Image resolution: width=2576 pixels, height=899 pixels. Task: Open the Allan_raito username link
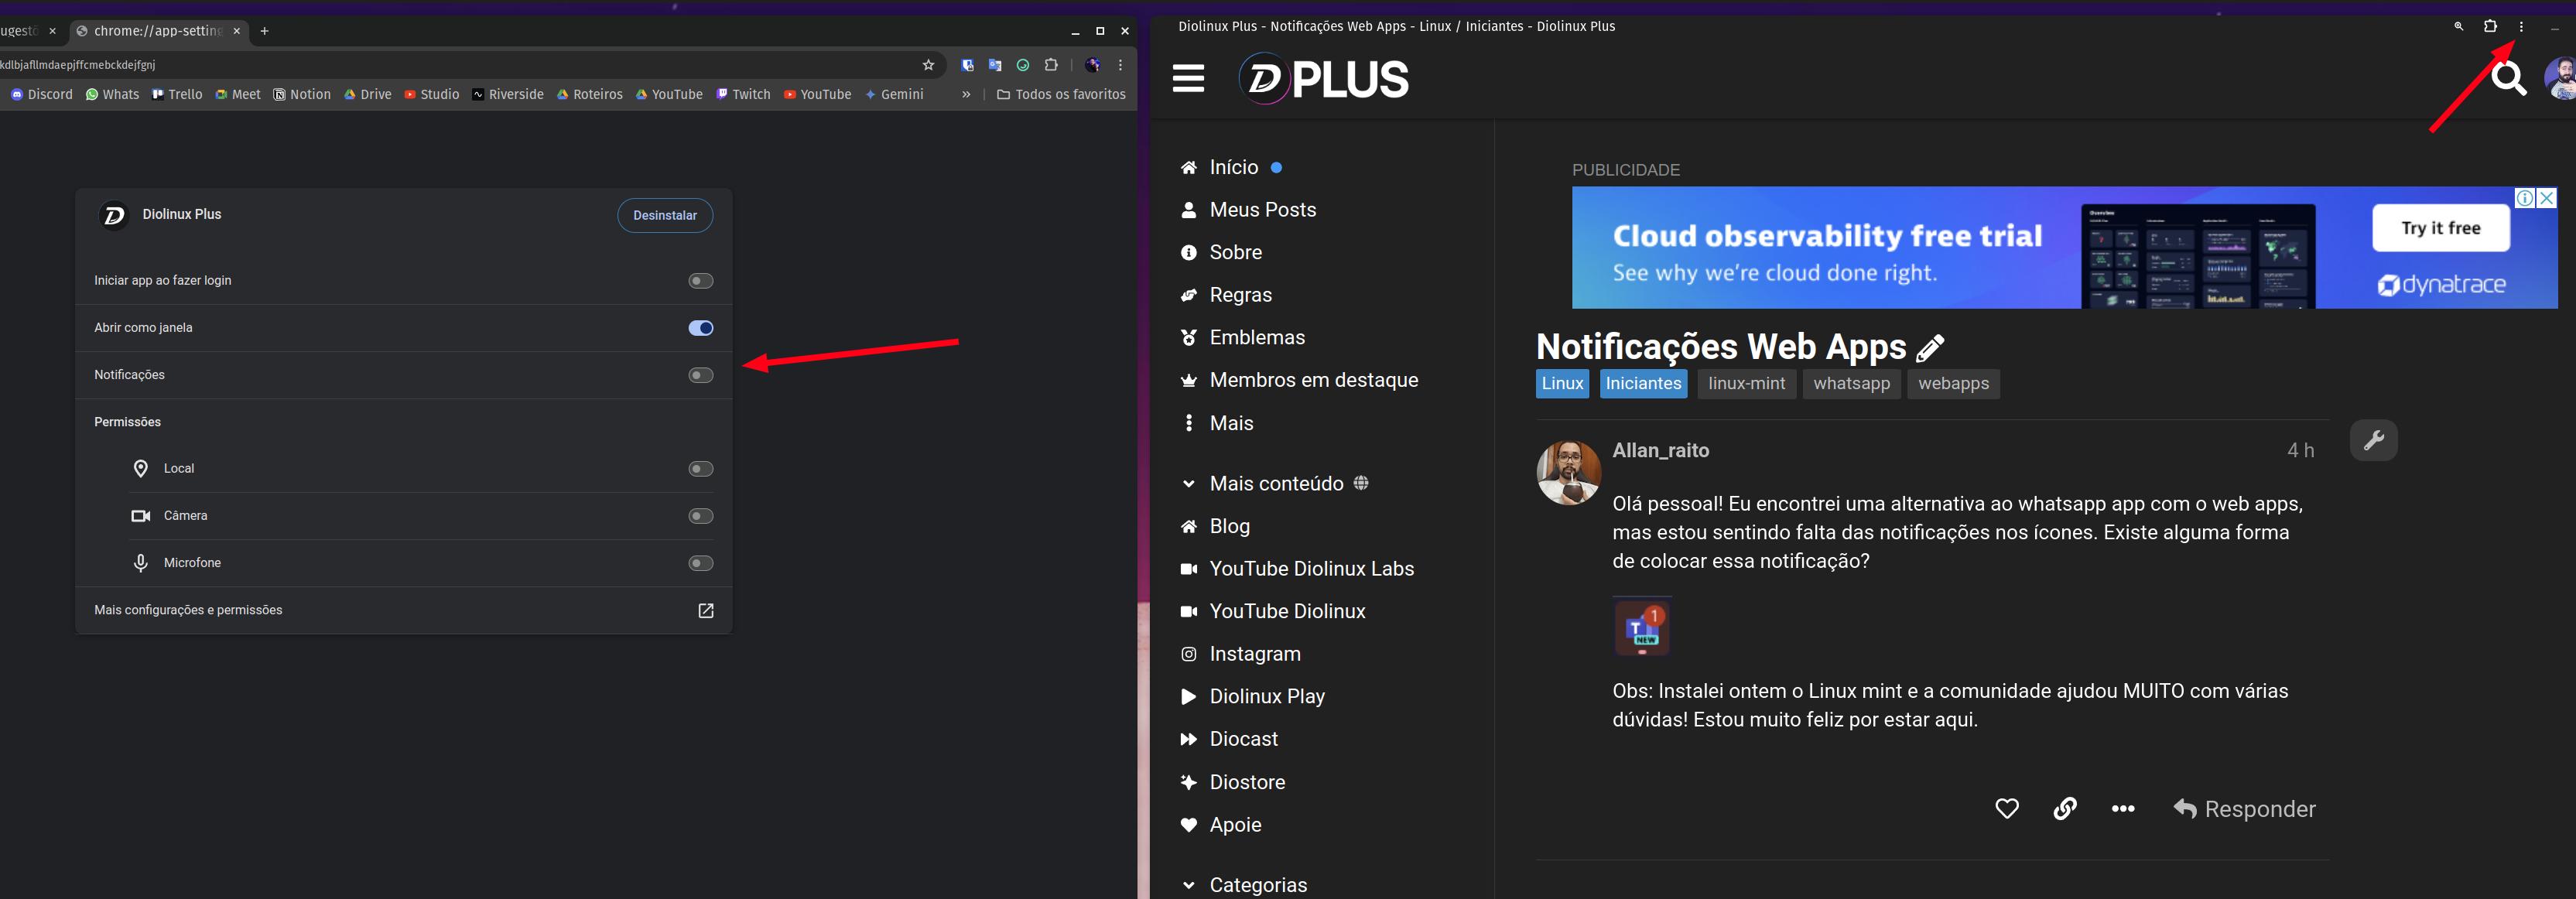(x=1660, y=451)
